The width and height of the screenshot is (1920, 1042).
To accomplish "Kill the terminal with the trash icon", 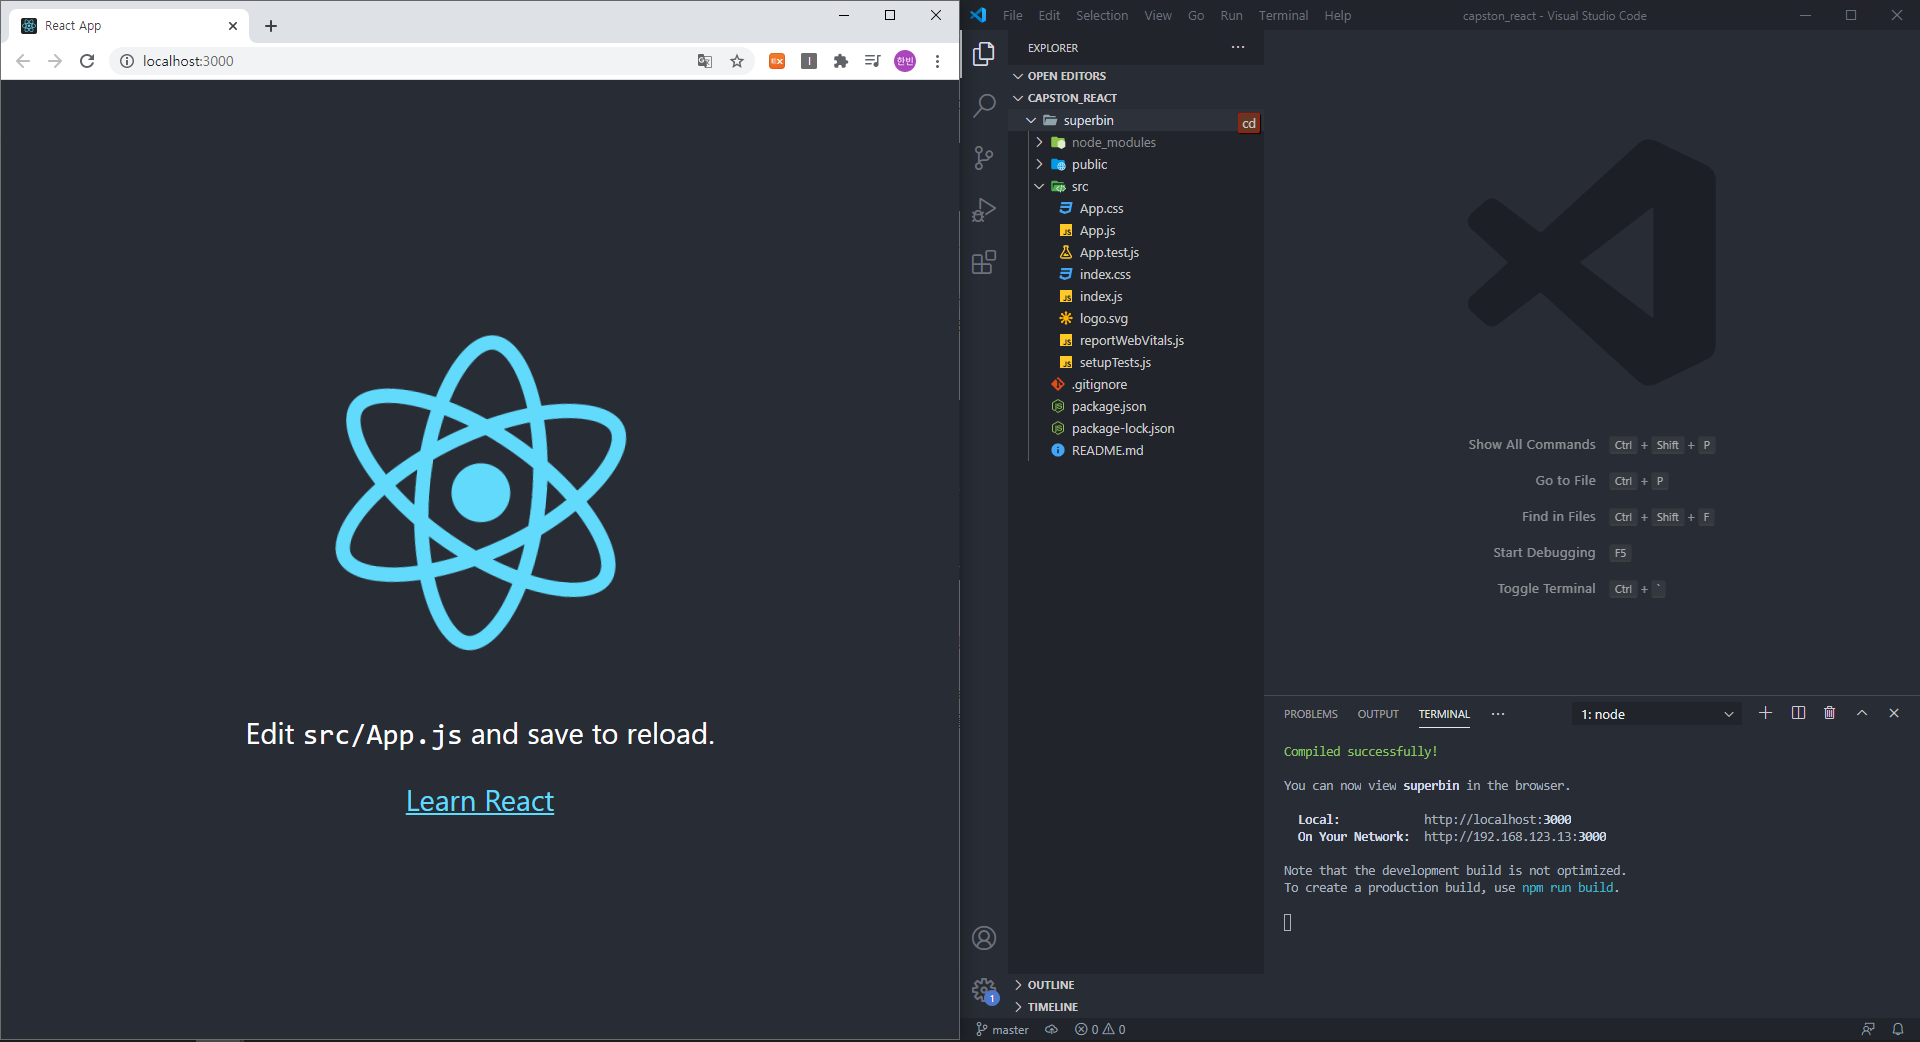I will tap(1829, 713).
